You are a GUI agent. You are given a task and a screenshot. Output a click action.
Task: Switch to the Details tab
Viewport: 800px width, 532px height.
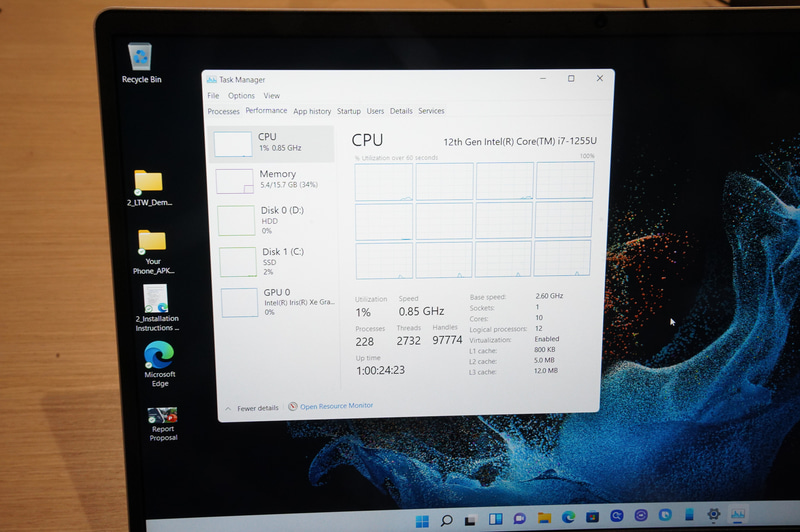401,111
